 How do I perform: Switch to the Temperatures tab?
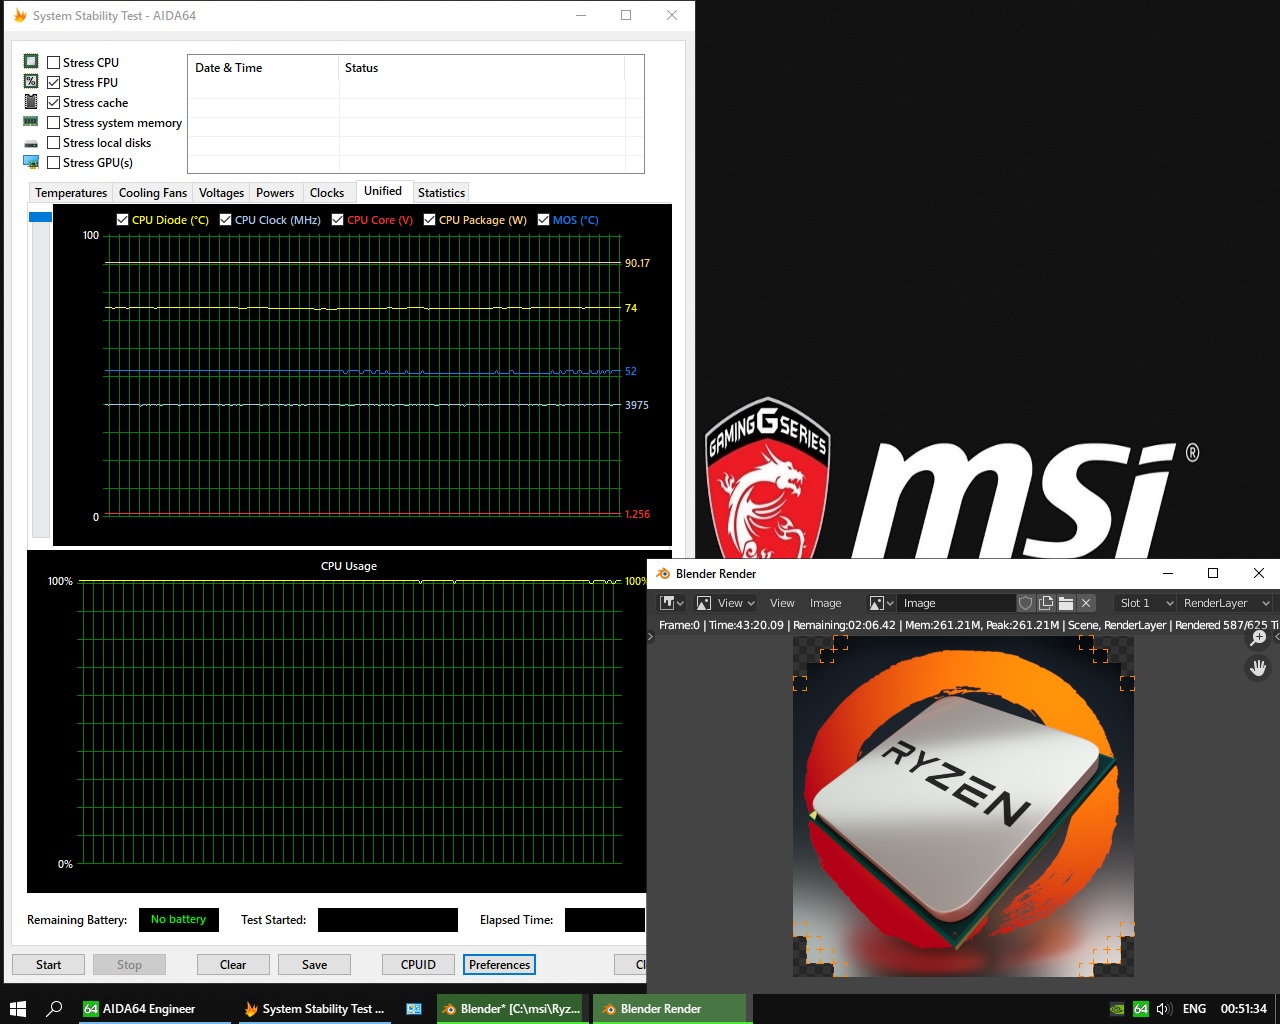[71, 193]
